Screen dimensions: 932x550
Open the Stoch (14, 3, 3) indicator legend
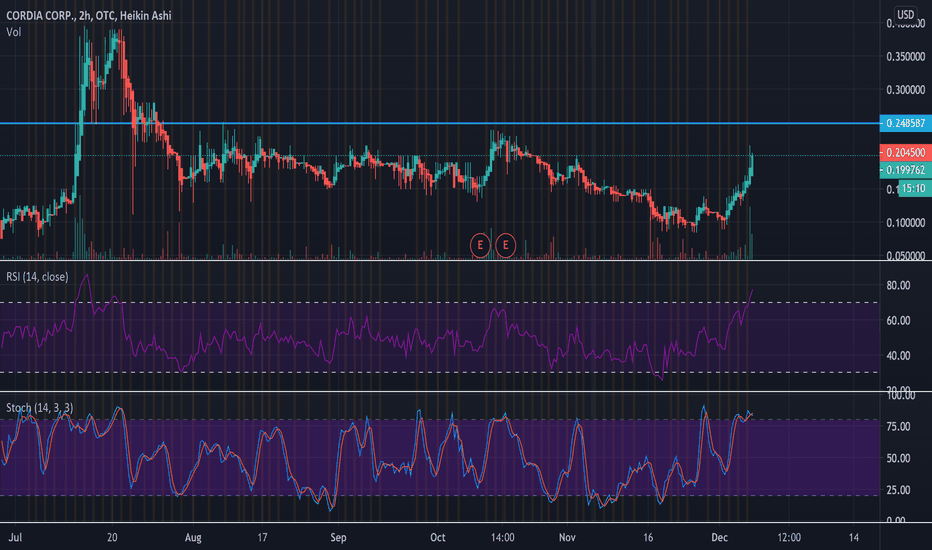39,408
